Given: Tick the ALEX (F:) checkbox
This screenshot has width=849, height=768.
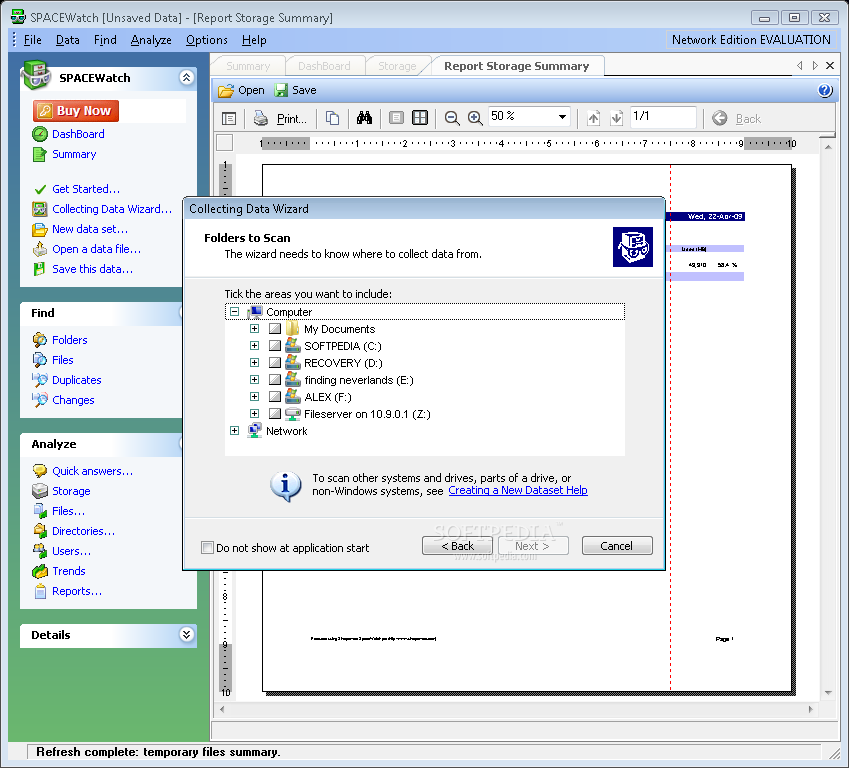Looking at the screenshot, I should point(275,397).
